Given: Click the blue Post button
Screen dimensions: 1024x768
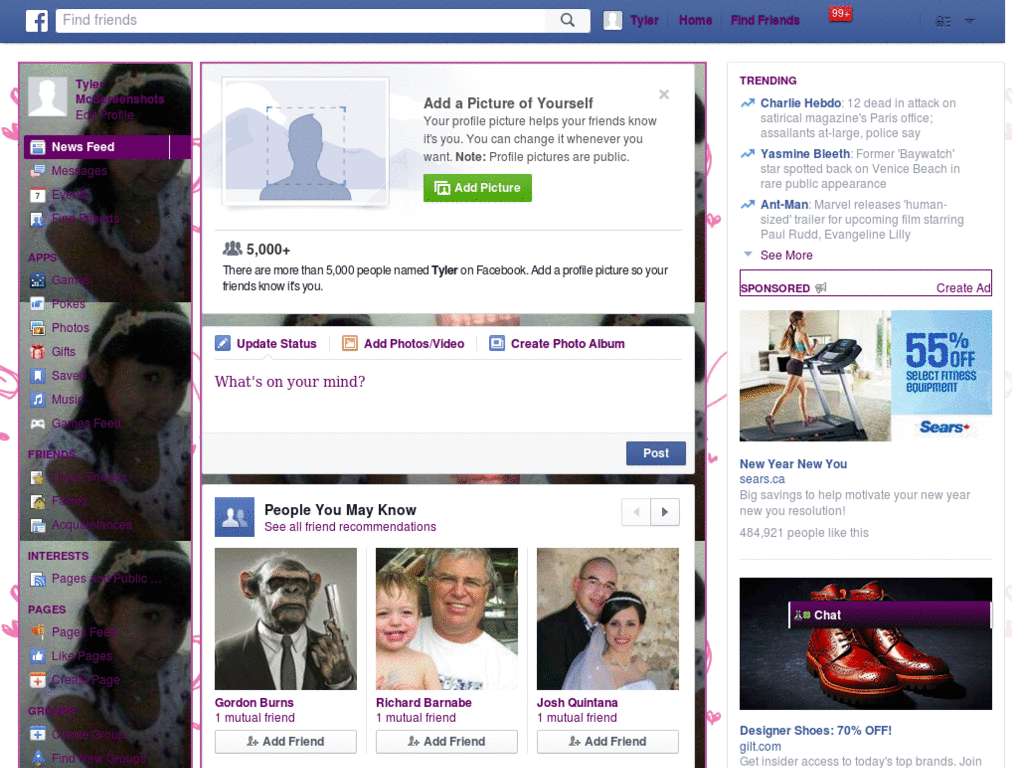Looking at the screenshot, I should (x=656, y=453).
